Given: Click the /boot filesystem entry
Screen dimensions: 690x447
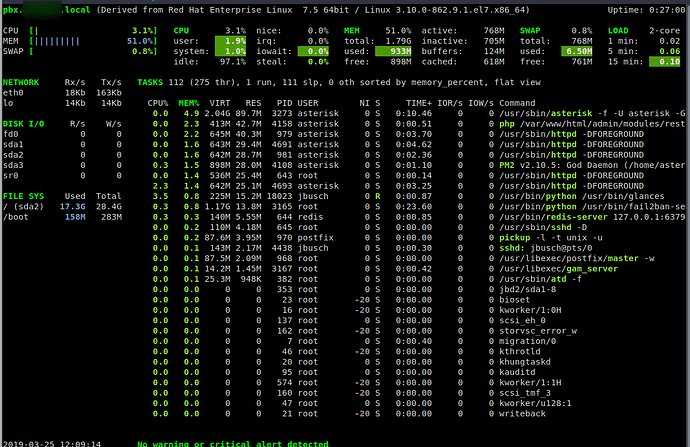Looking at the screenshot, I should pyautogui.click(x=62, y=217).
